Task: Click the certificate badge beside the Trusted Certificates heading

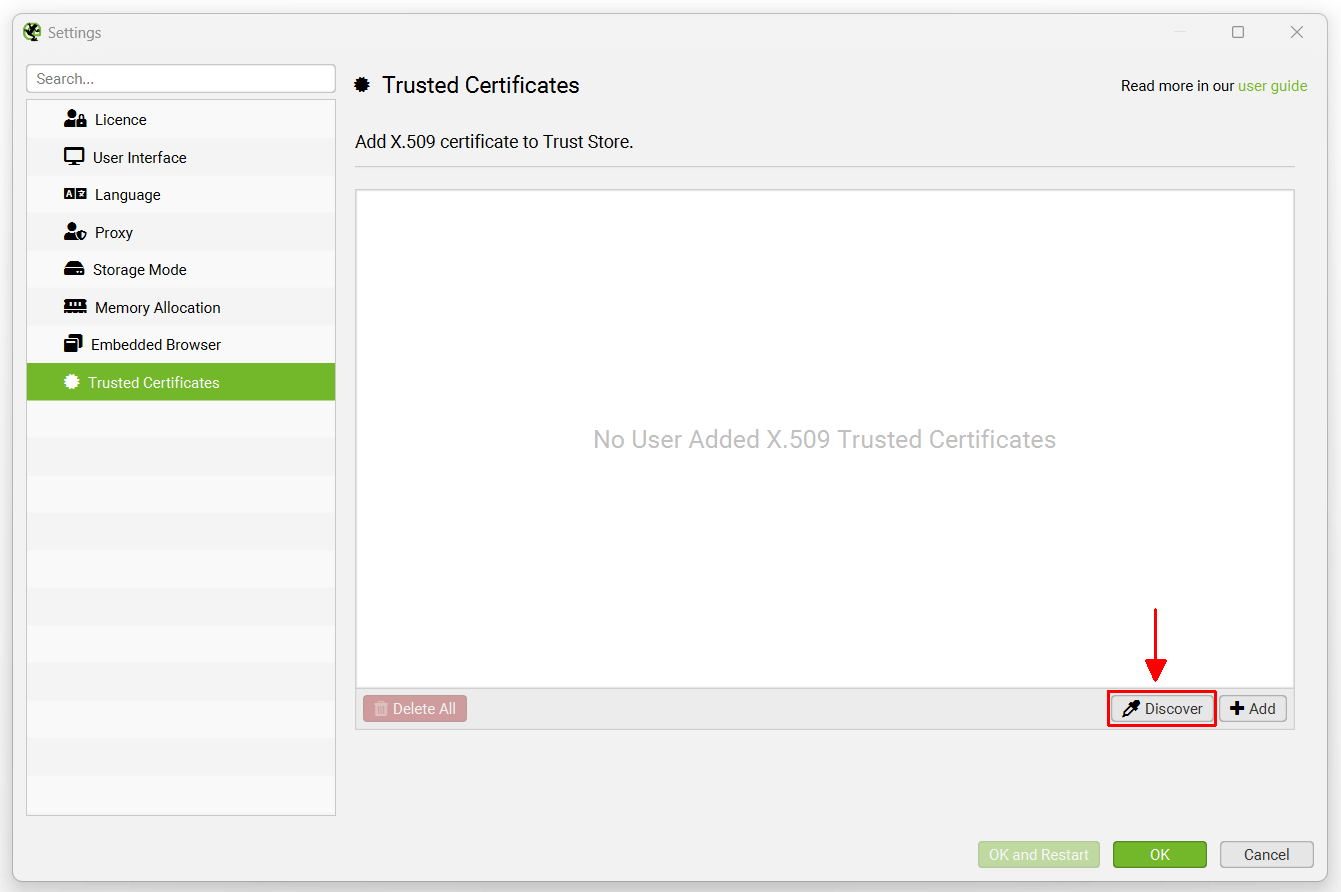Action: coord(362,85)
